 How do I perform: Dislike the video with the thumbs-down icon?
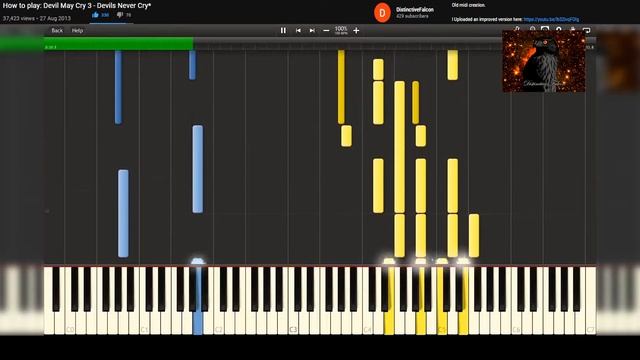(x=120, y=15)
